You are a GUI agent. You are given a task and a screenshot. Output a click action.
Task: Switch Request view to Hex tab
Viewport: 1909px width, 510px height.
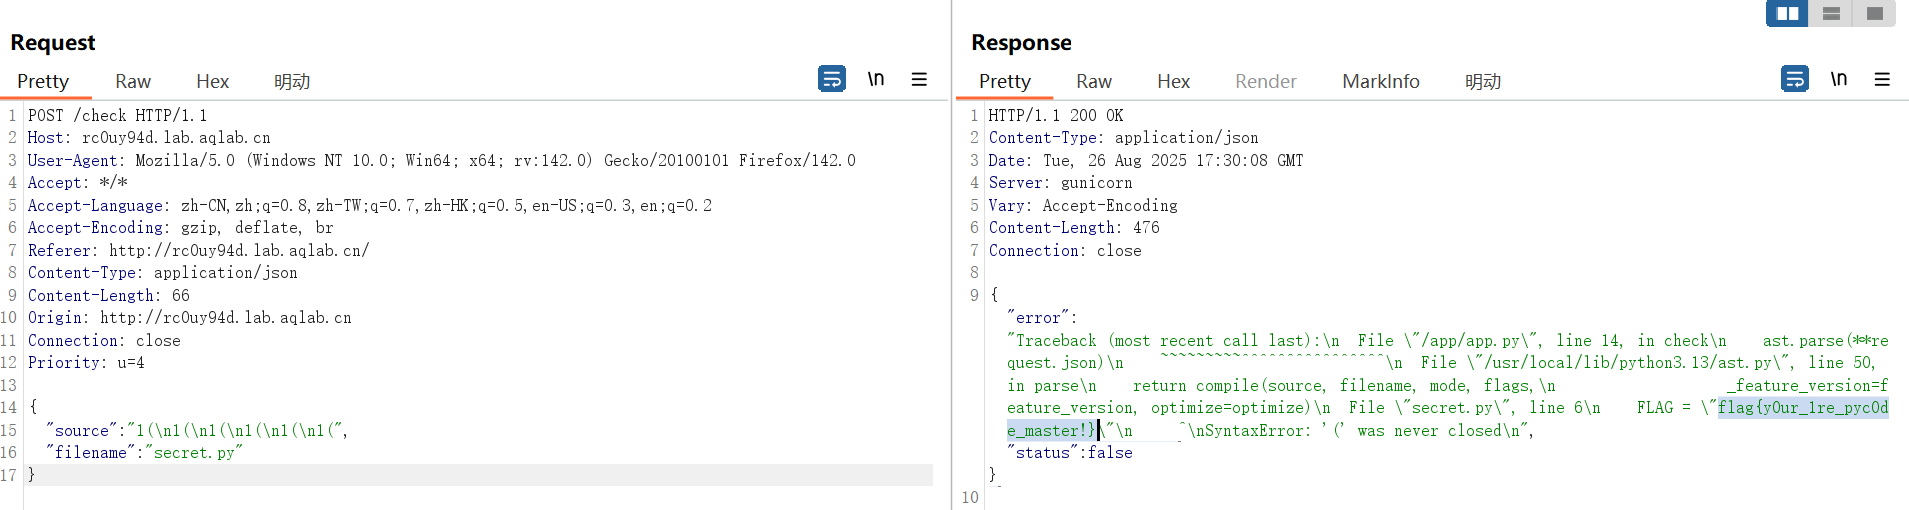pos(212,82)
